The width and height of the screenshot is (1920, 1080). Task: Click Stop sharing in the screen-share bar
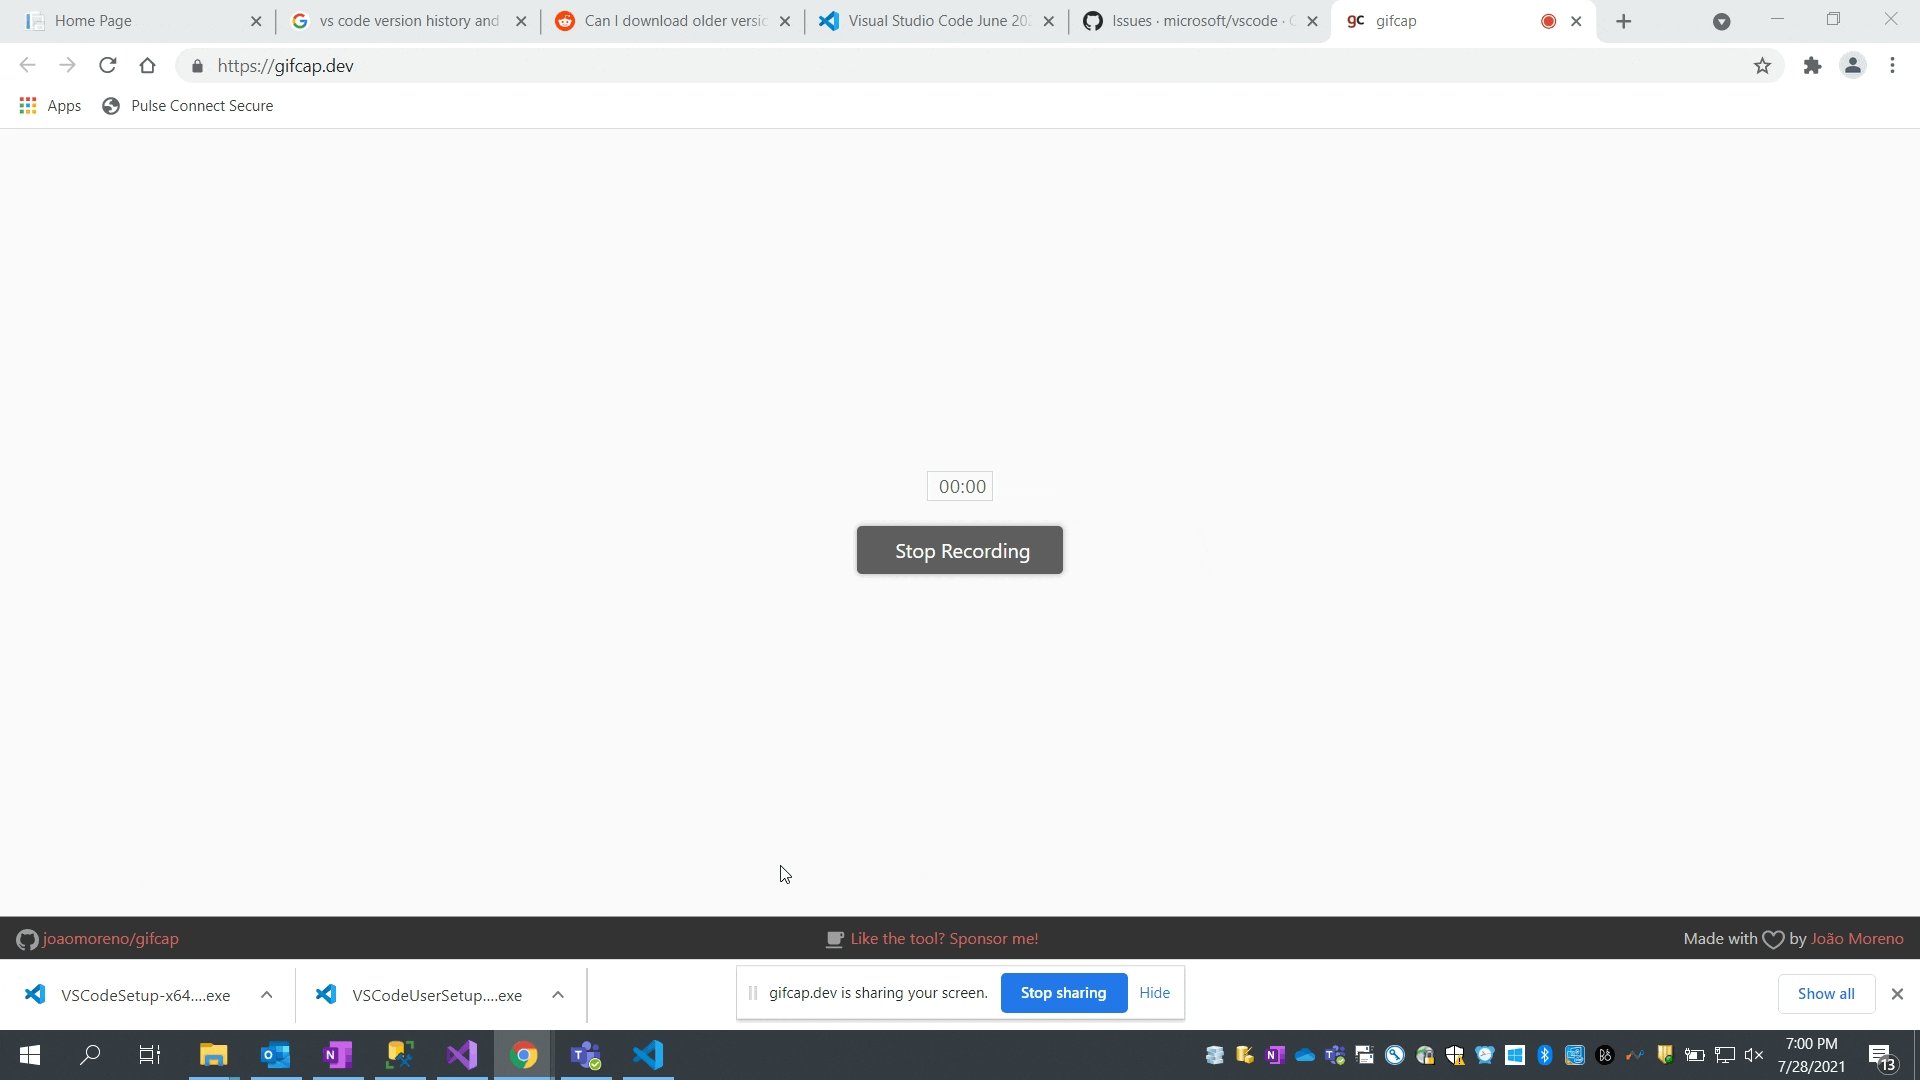(x=1063, y=992)
